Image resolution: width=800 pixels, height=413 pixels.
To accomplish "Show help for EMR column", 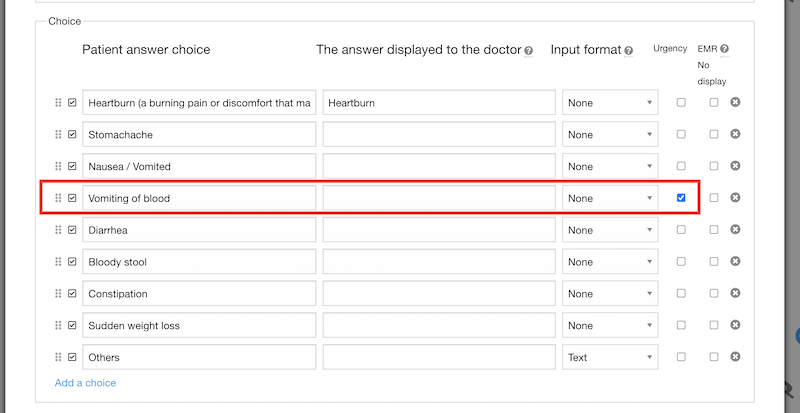I will coord(724,49).
